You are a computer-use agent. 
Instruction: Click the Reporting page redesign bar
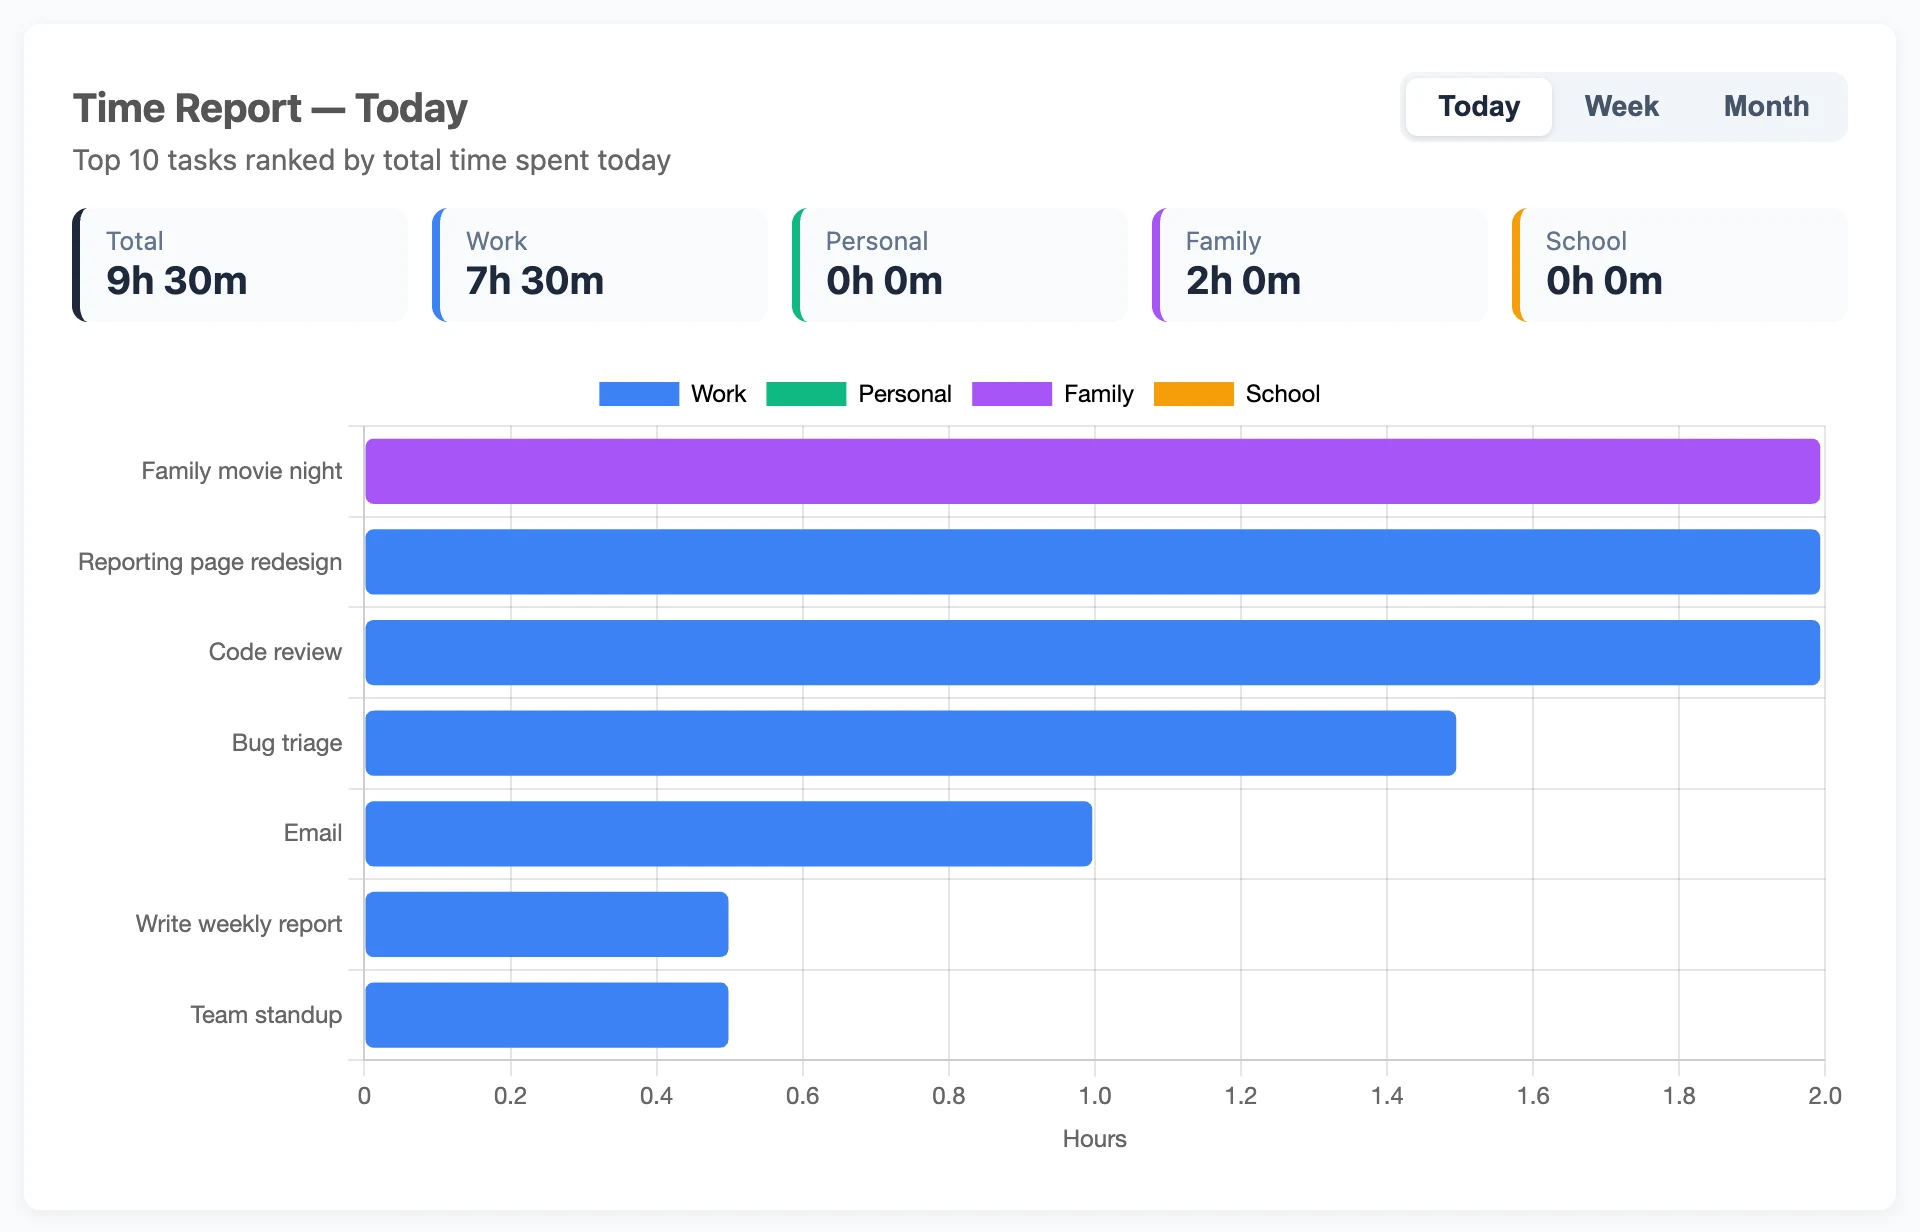tap(1092, 562)
